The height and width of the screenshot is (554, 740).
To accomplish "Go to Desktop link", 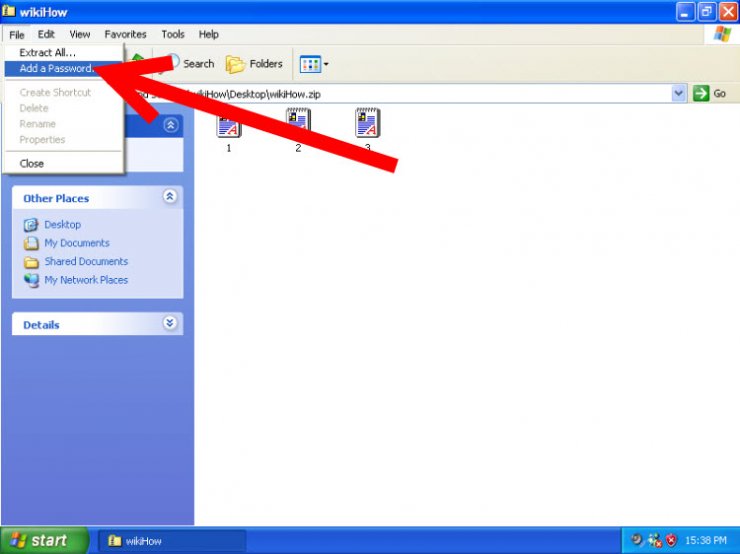I will pos(63,225).
